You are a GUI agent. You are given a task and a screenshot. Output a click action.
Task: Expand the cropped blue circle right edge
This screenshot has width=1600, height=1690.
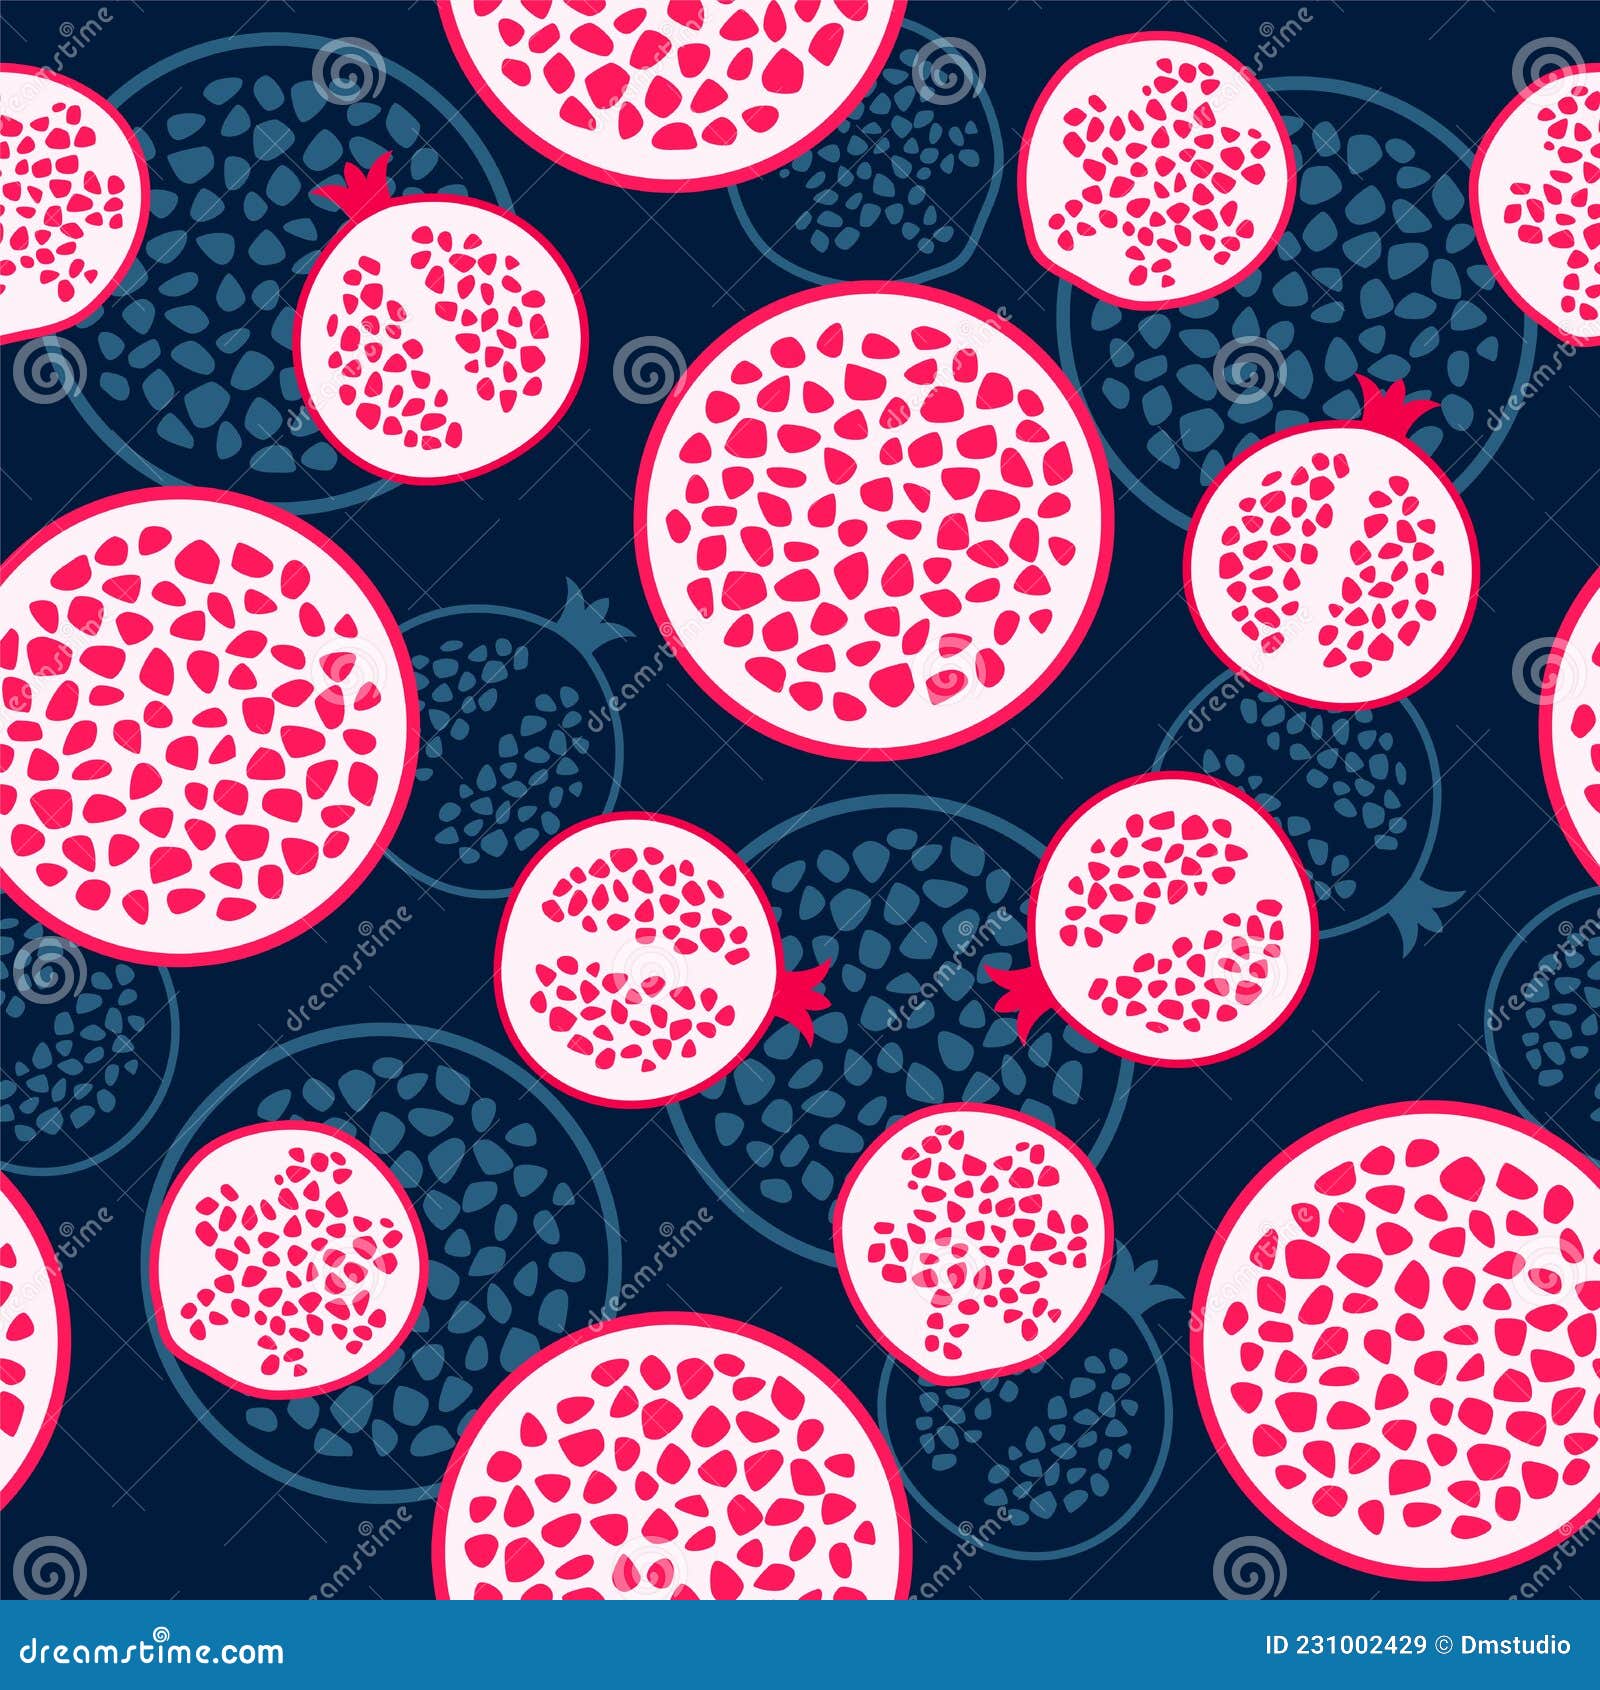pyautogui.click(x=1520, y=1000)
